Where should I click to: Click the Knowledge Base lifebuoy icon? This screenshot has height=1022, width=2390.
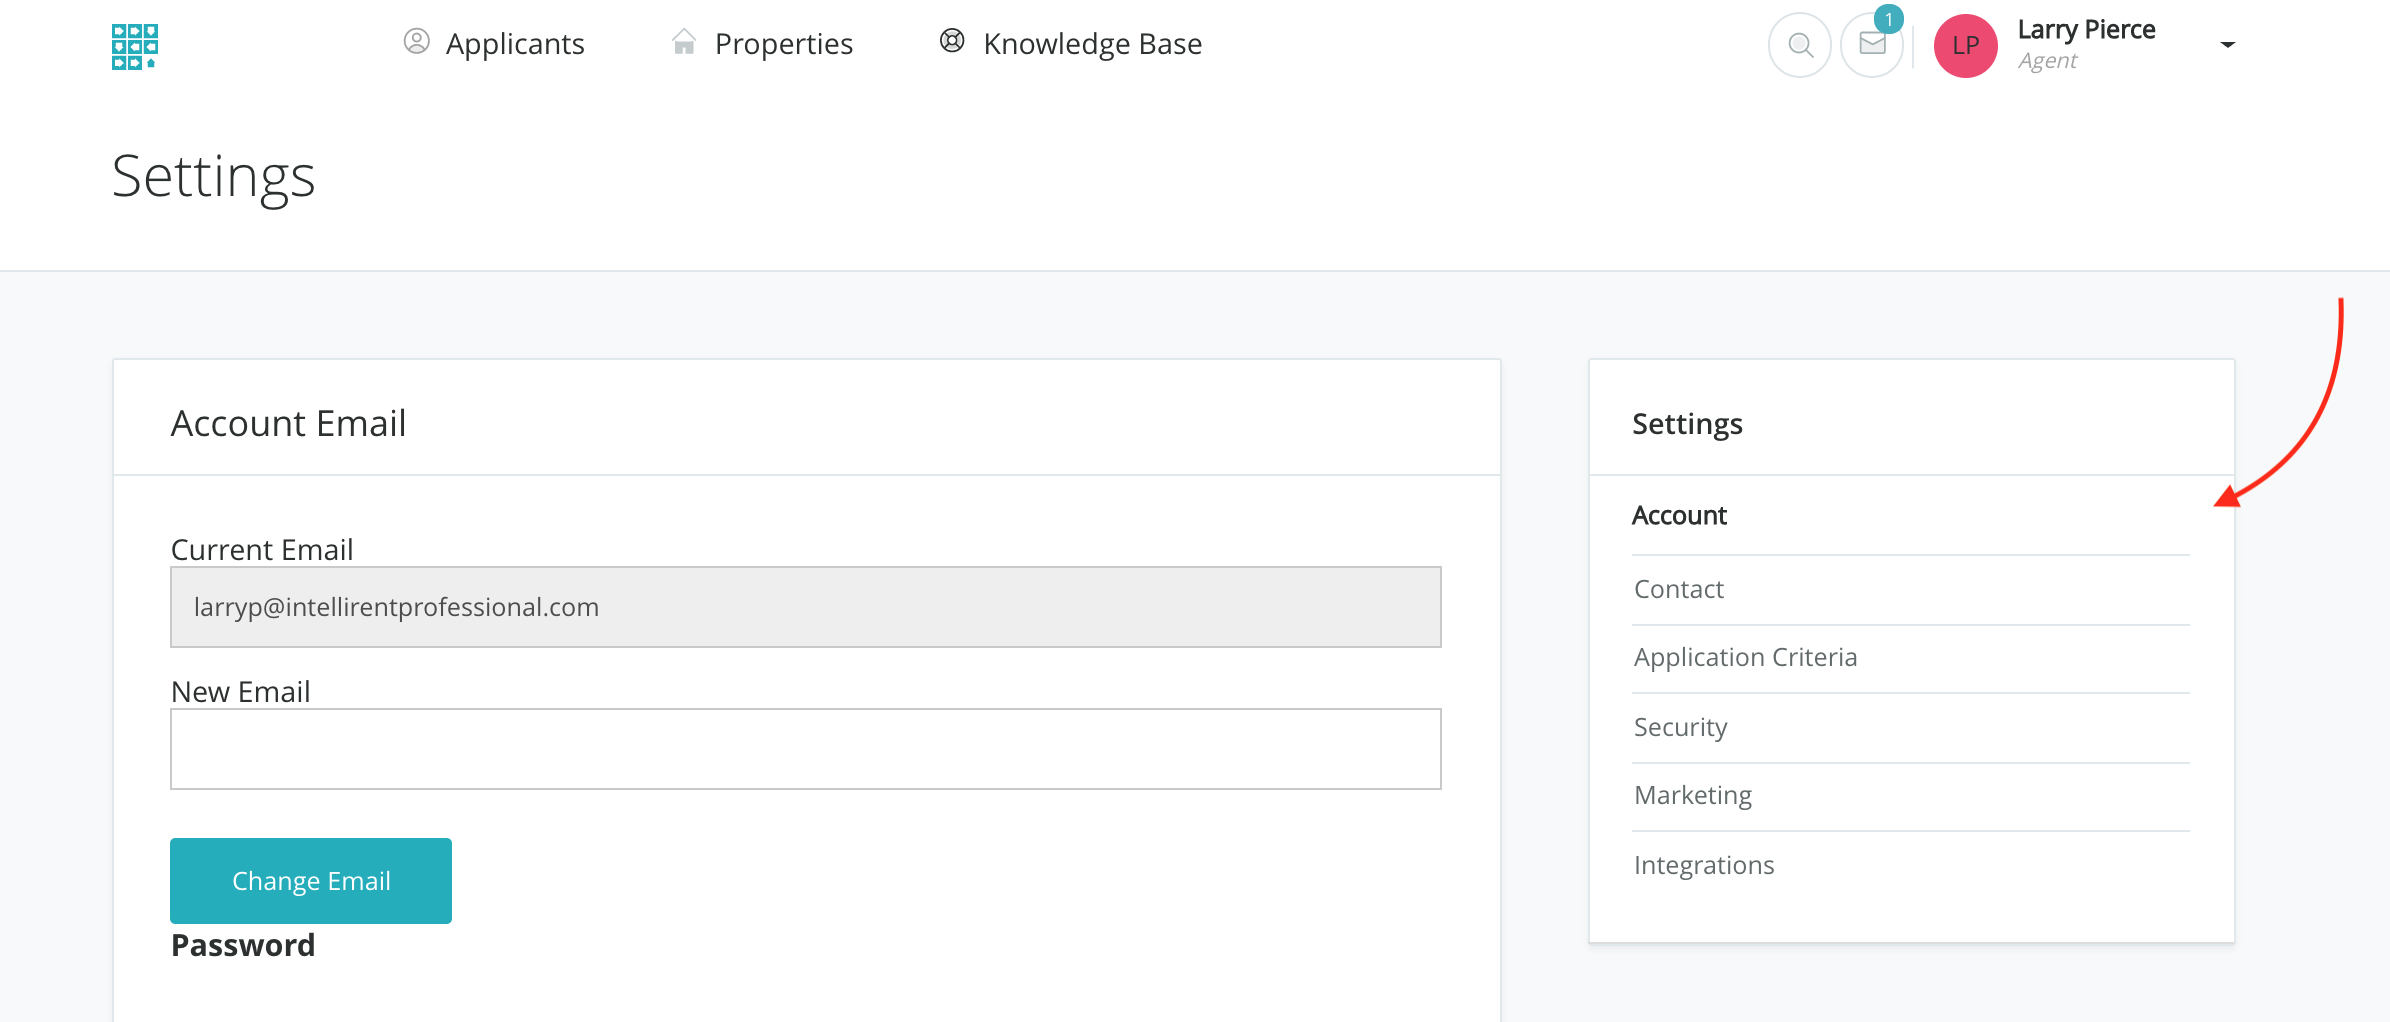[952, 41]
